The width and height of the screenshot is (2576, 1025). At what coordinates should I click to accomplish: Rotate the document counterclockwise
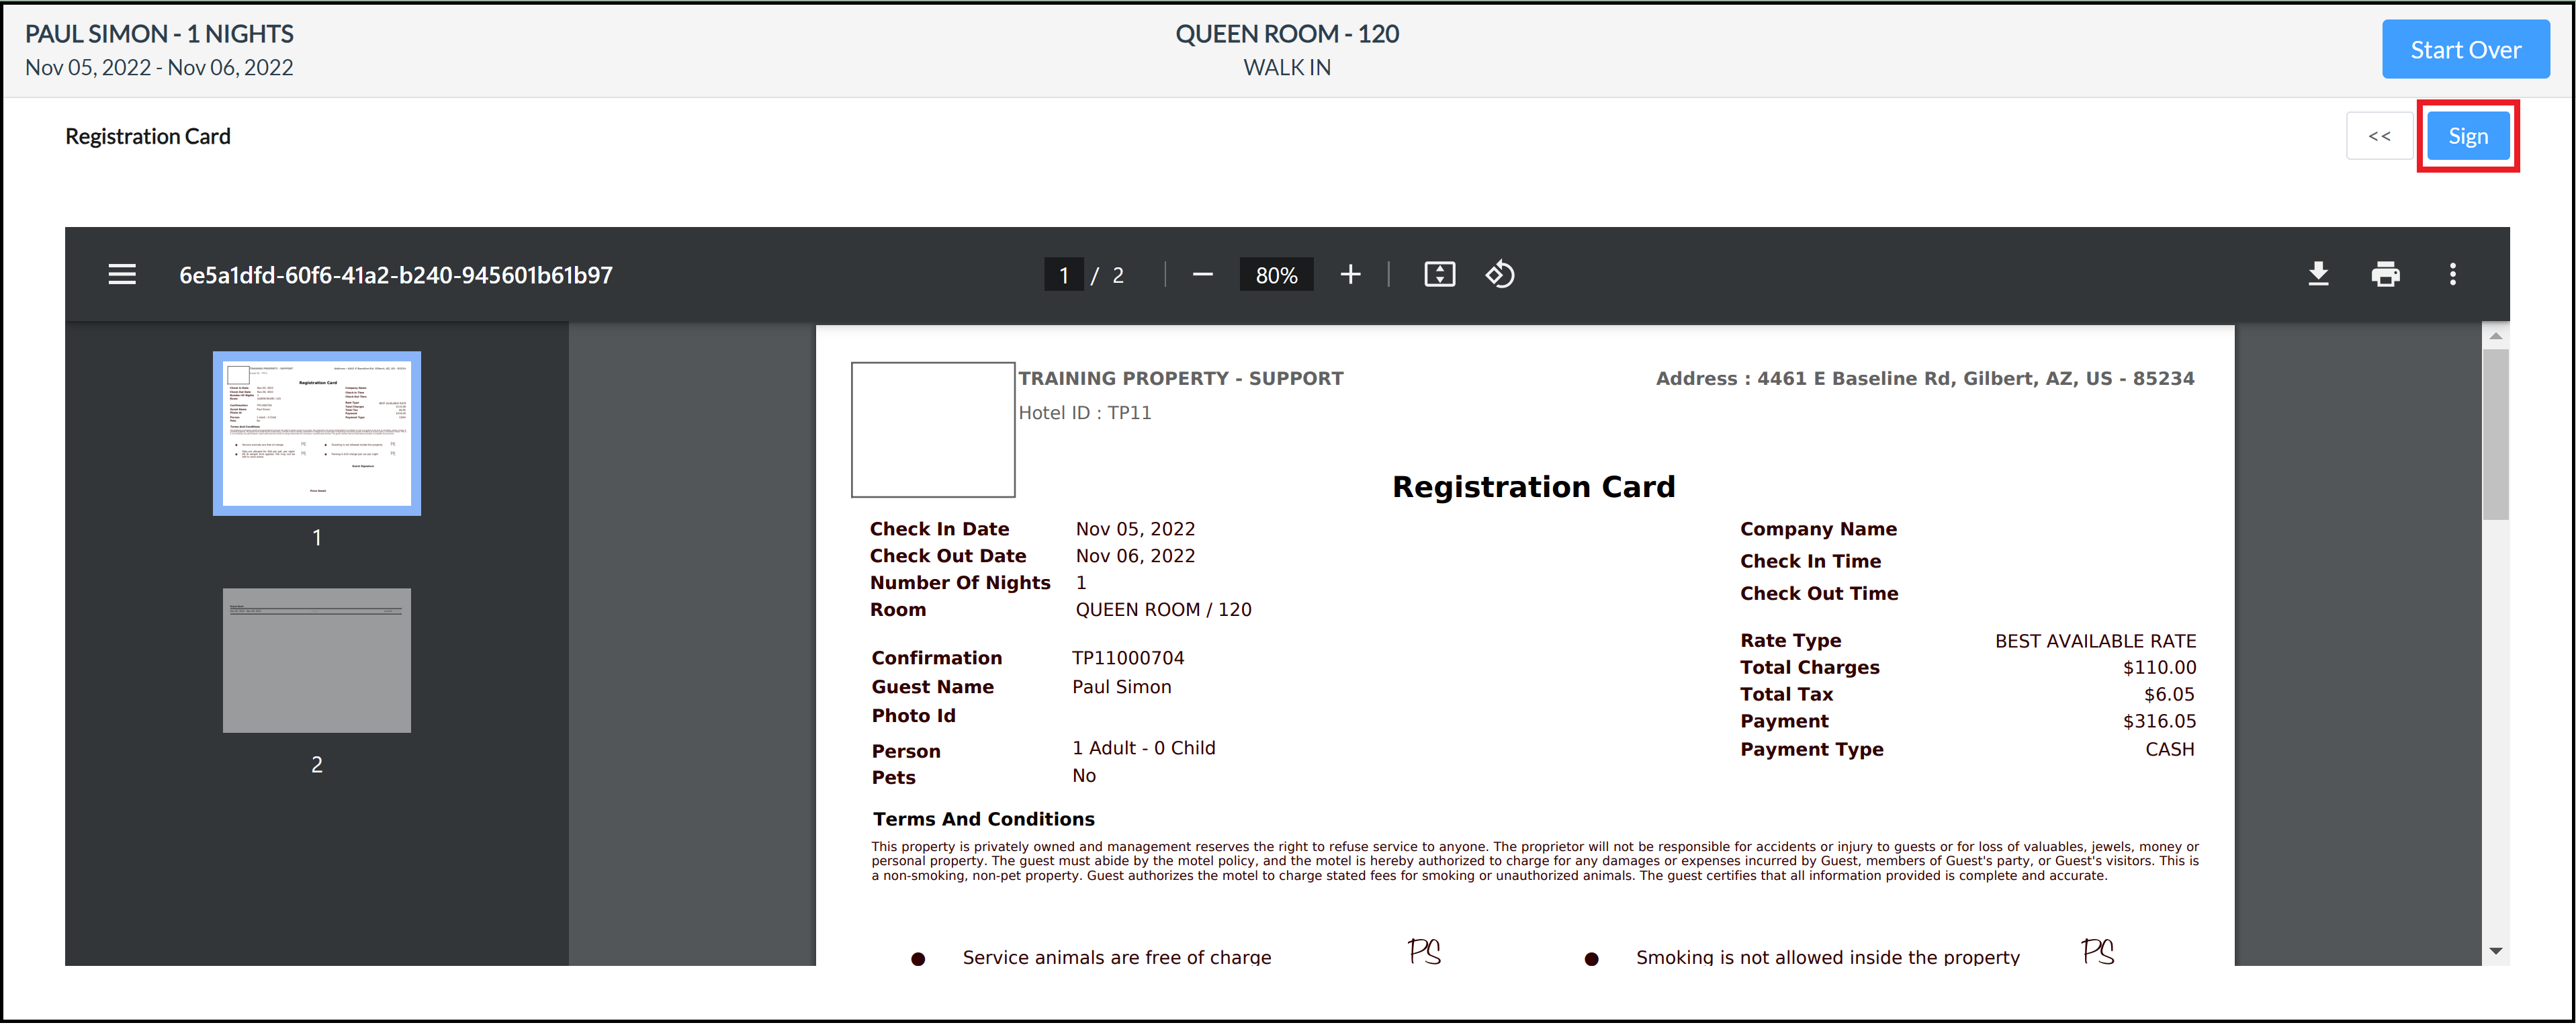click(1500, 274)
